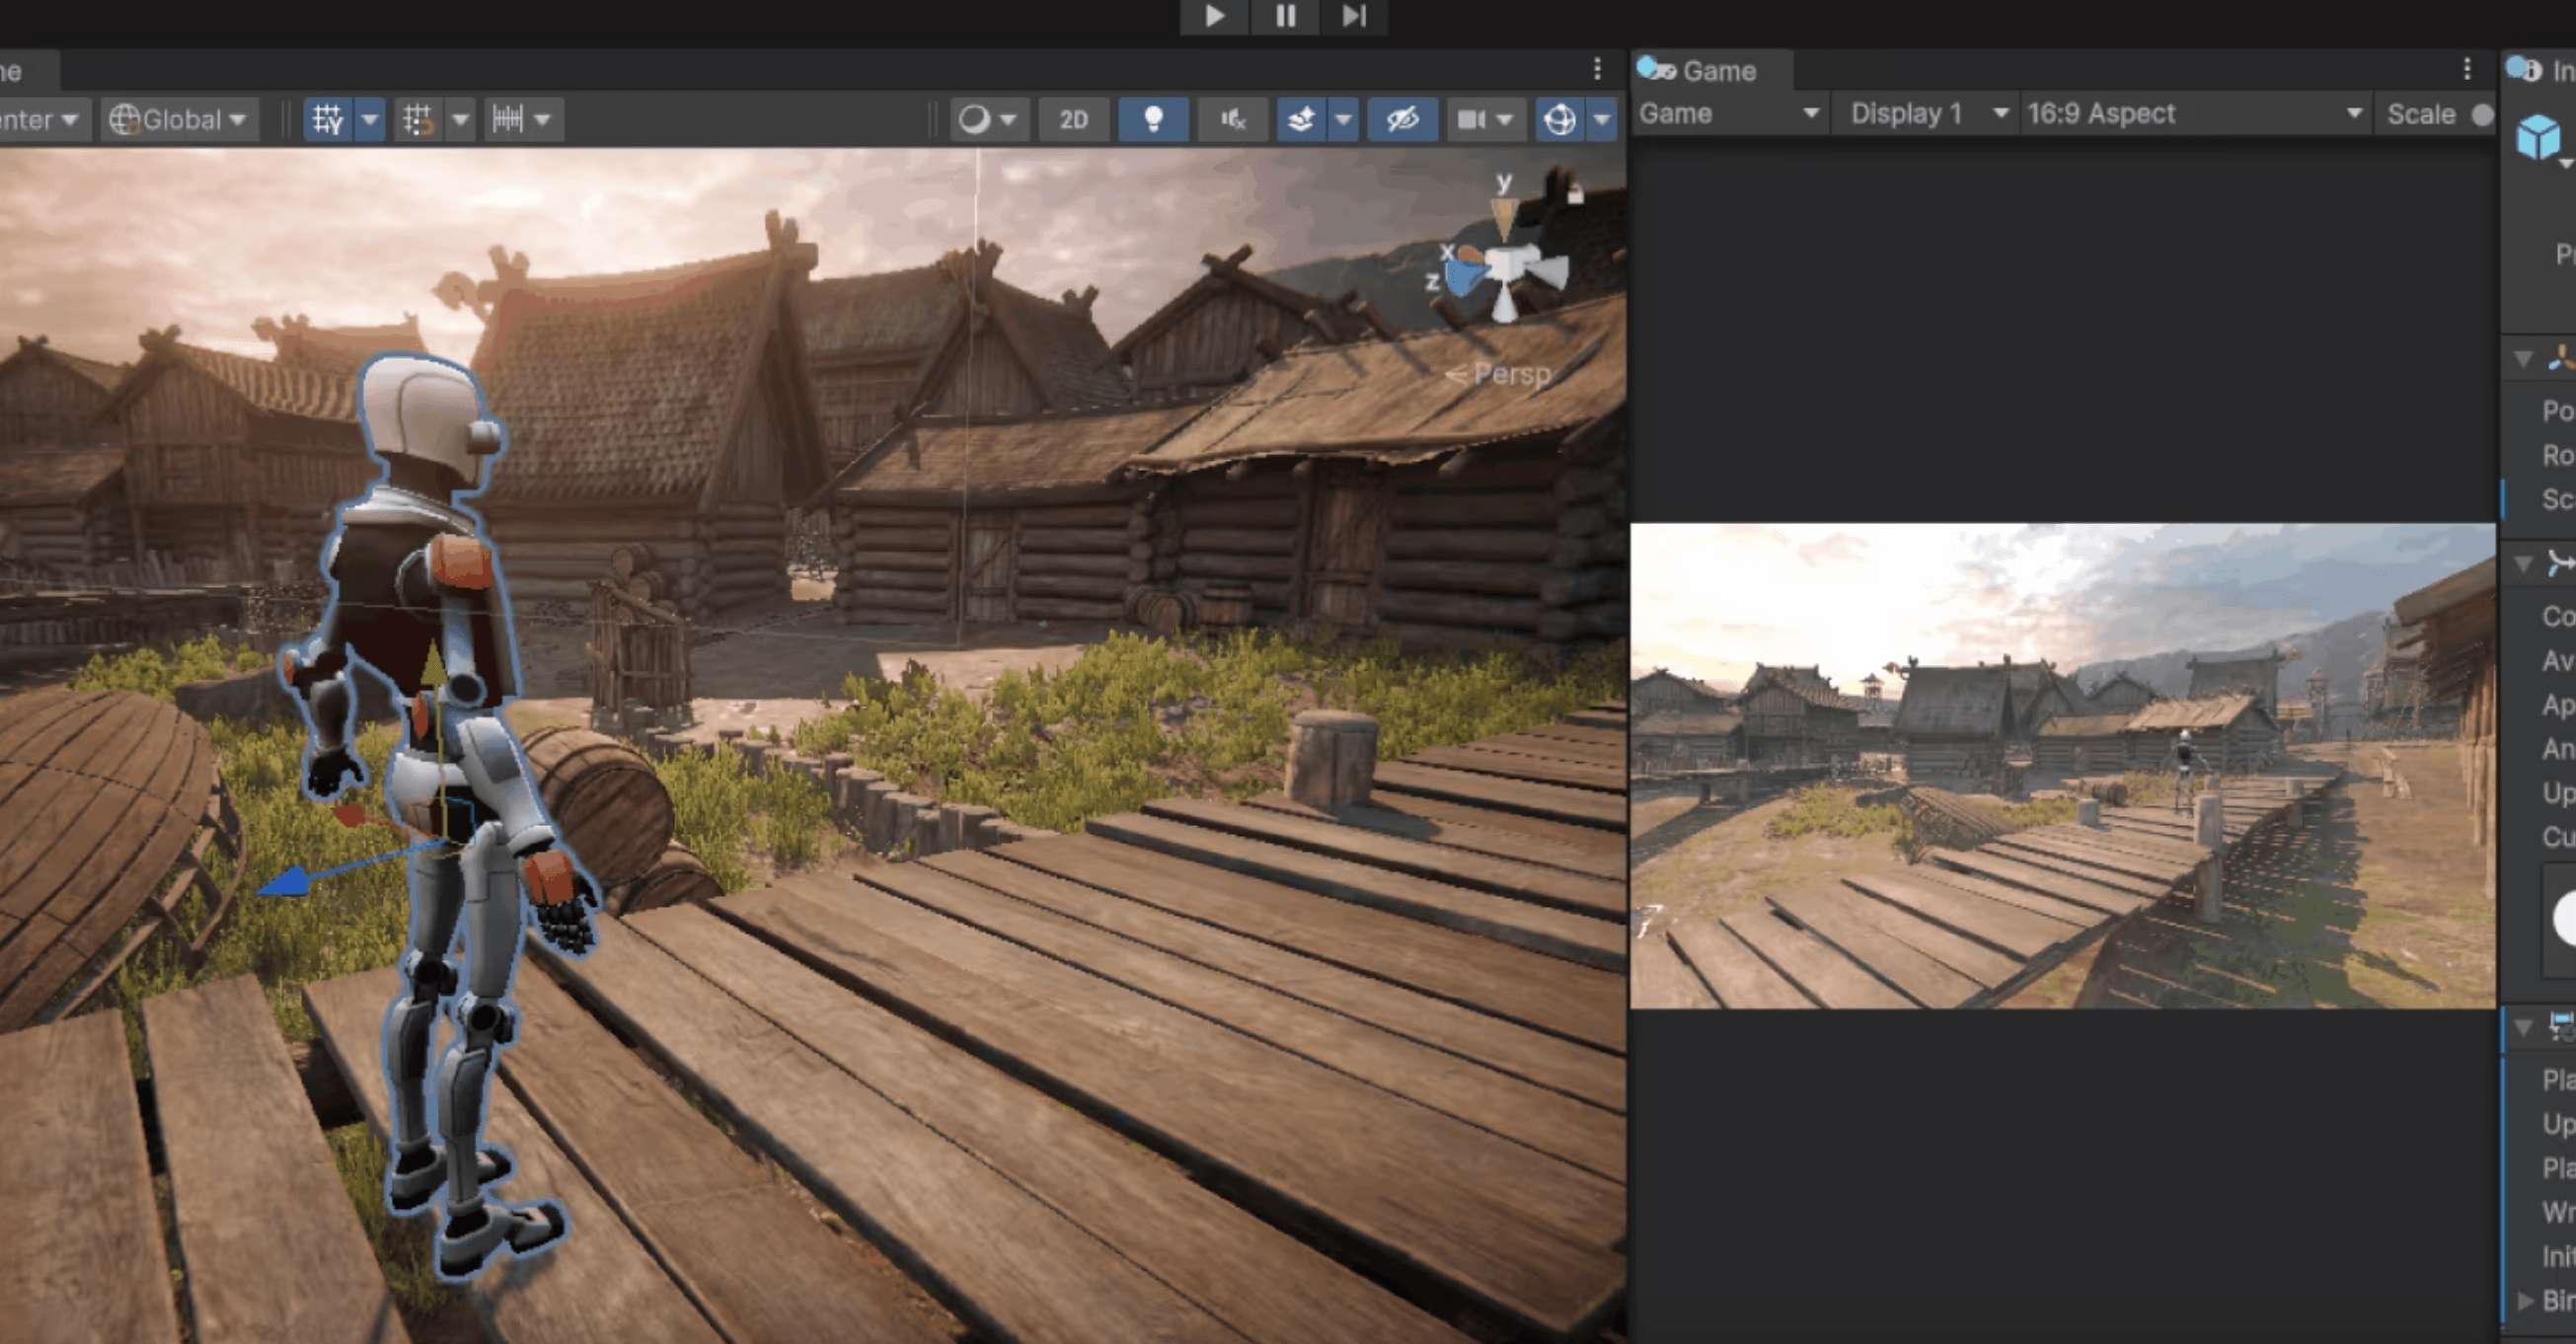2576x1344 pixels.
Task: Toggle 2D view mode in Scene view
Action: [x=1073, y=119]
